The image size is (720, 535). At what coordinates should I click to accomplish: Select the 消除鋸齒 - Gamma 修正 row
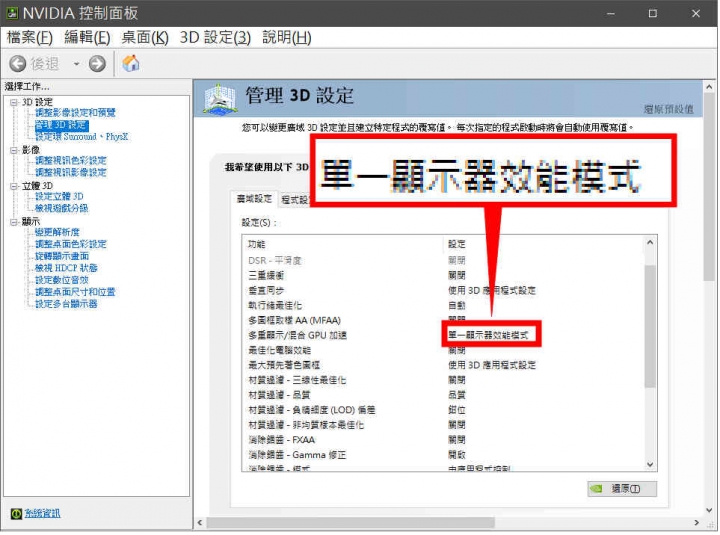(x=443, y=456)
